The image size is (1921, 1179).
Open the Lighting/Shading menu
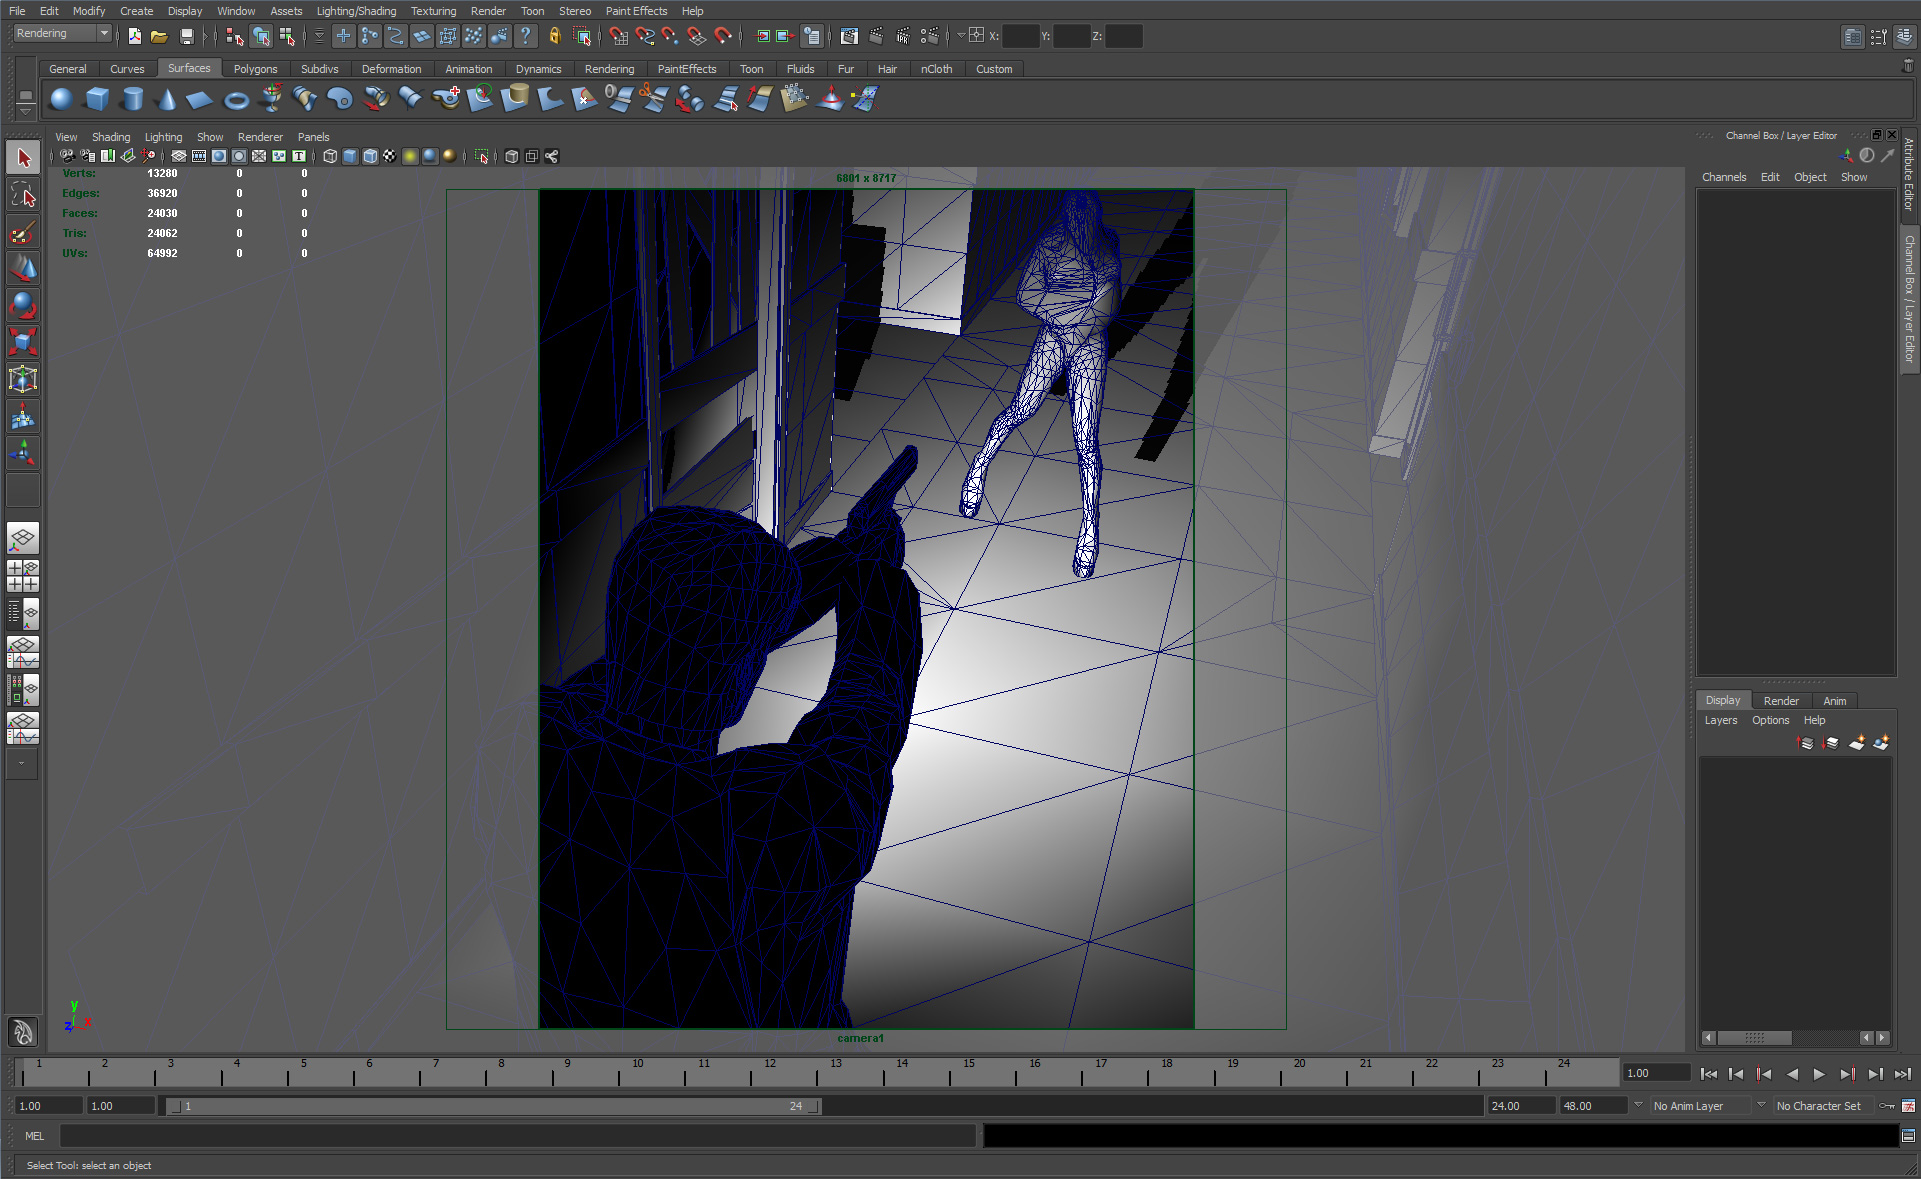click(356, 11)
